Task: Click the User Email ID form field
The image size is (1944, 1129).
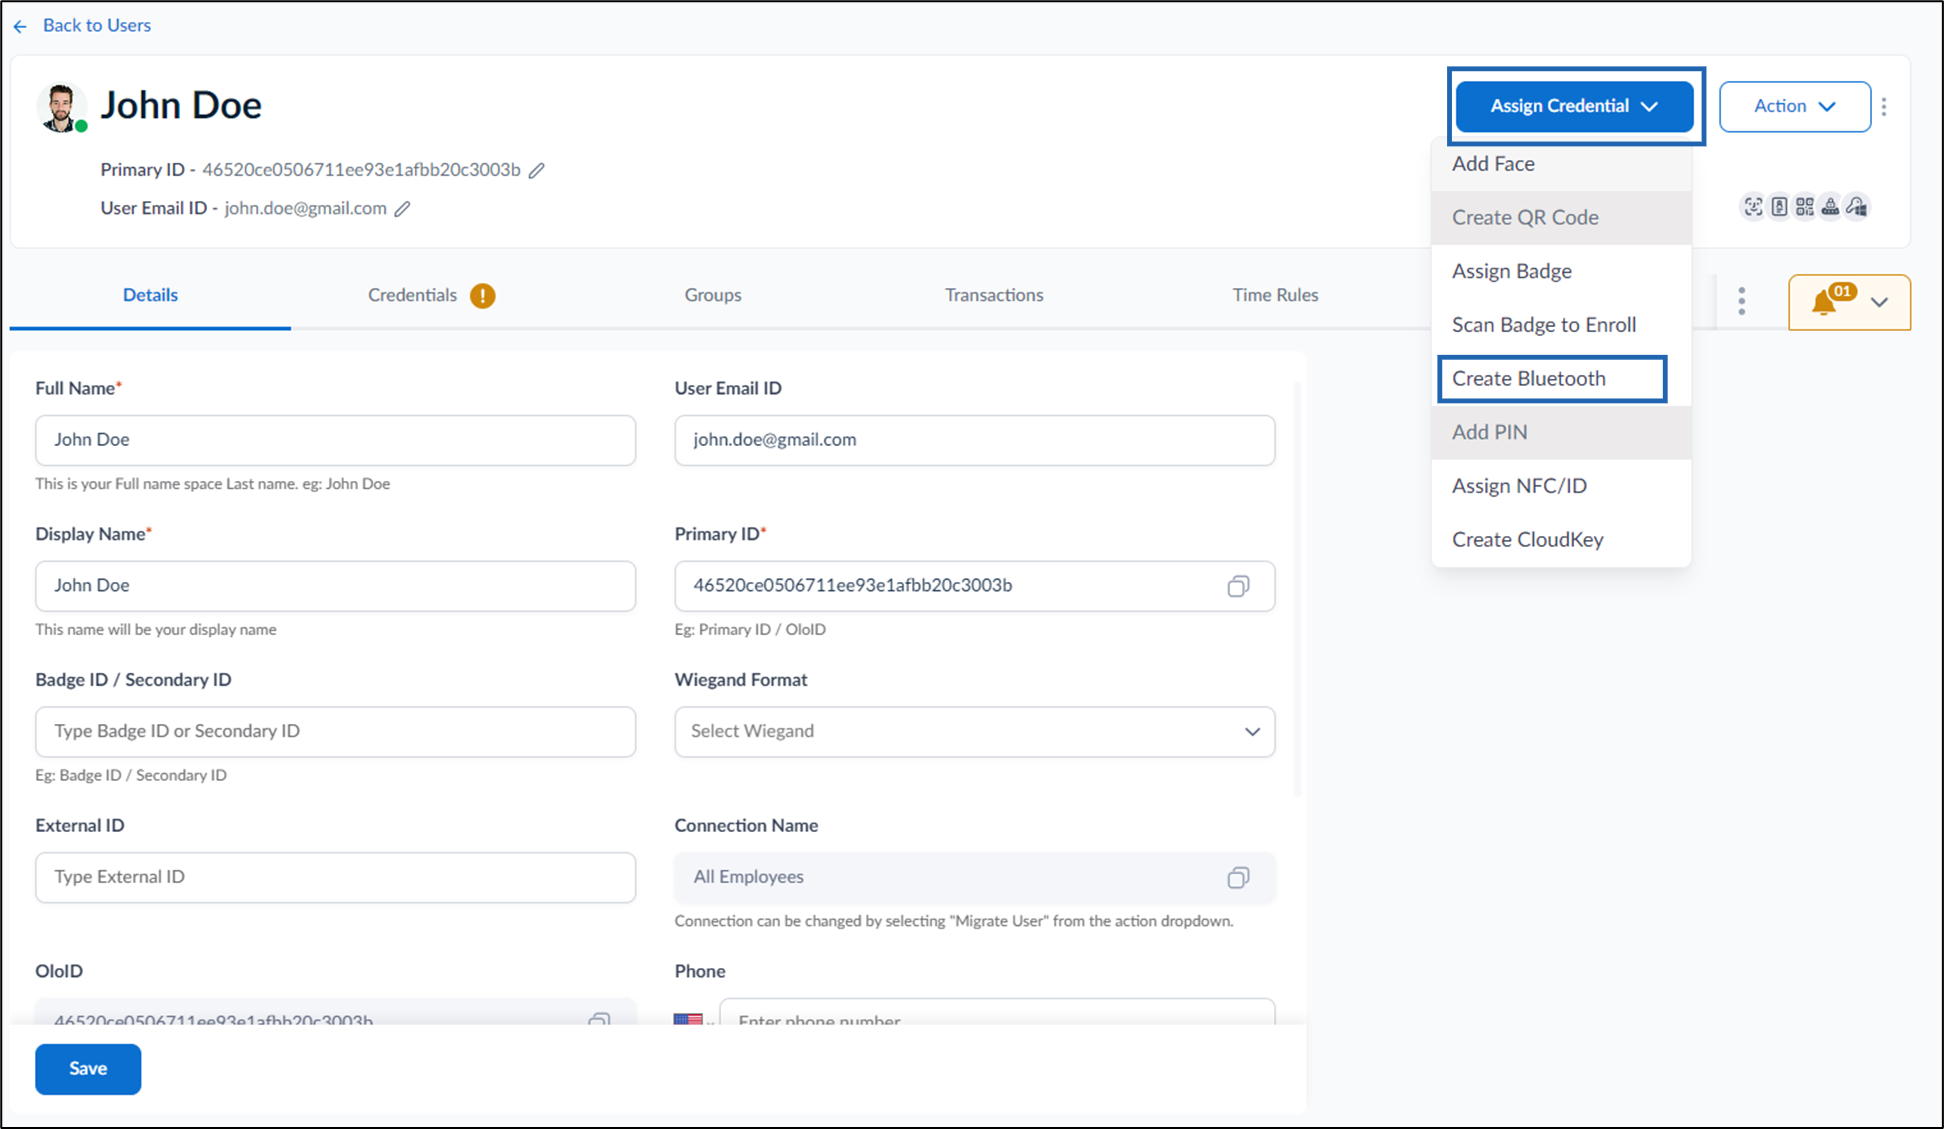Action: tap(974, 440)
